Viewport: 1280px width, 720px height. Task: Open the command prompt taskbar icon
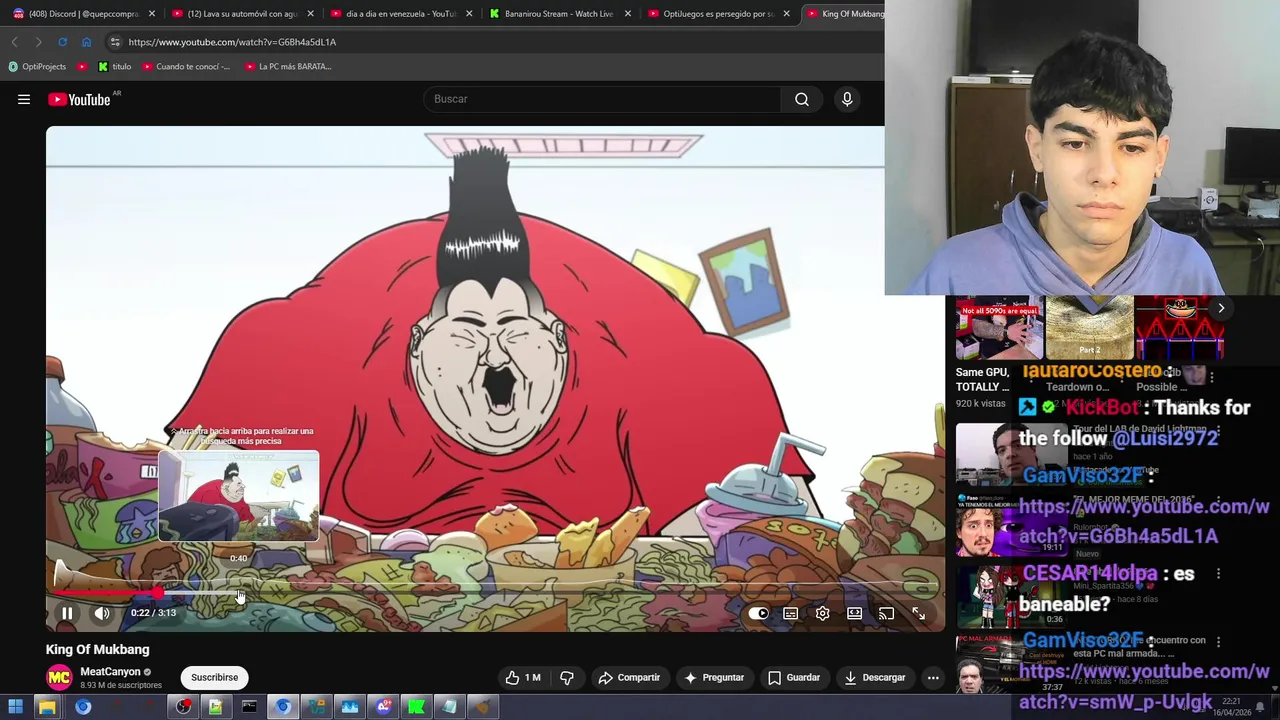tap(249, 707)
